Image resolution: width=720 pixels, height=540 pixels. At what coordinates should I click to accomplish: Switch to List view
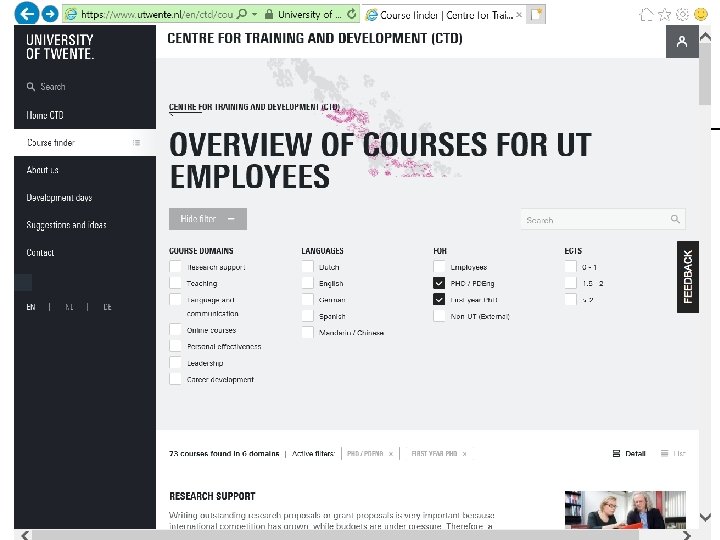673,454
